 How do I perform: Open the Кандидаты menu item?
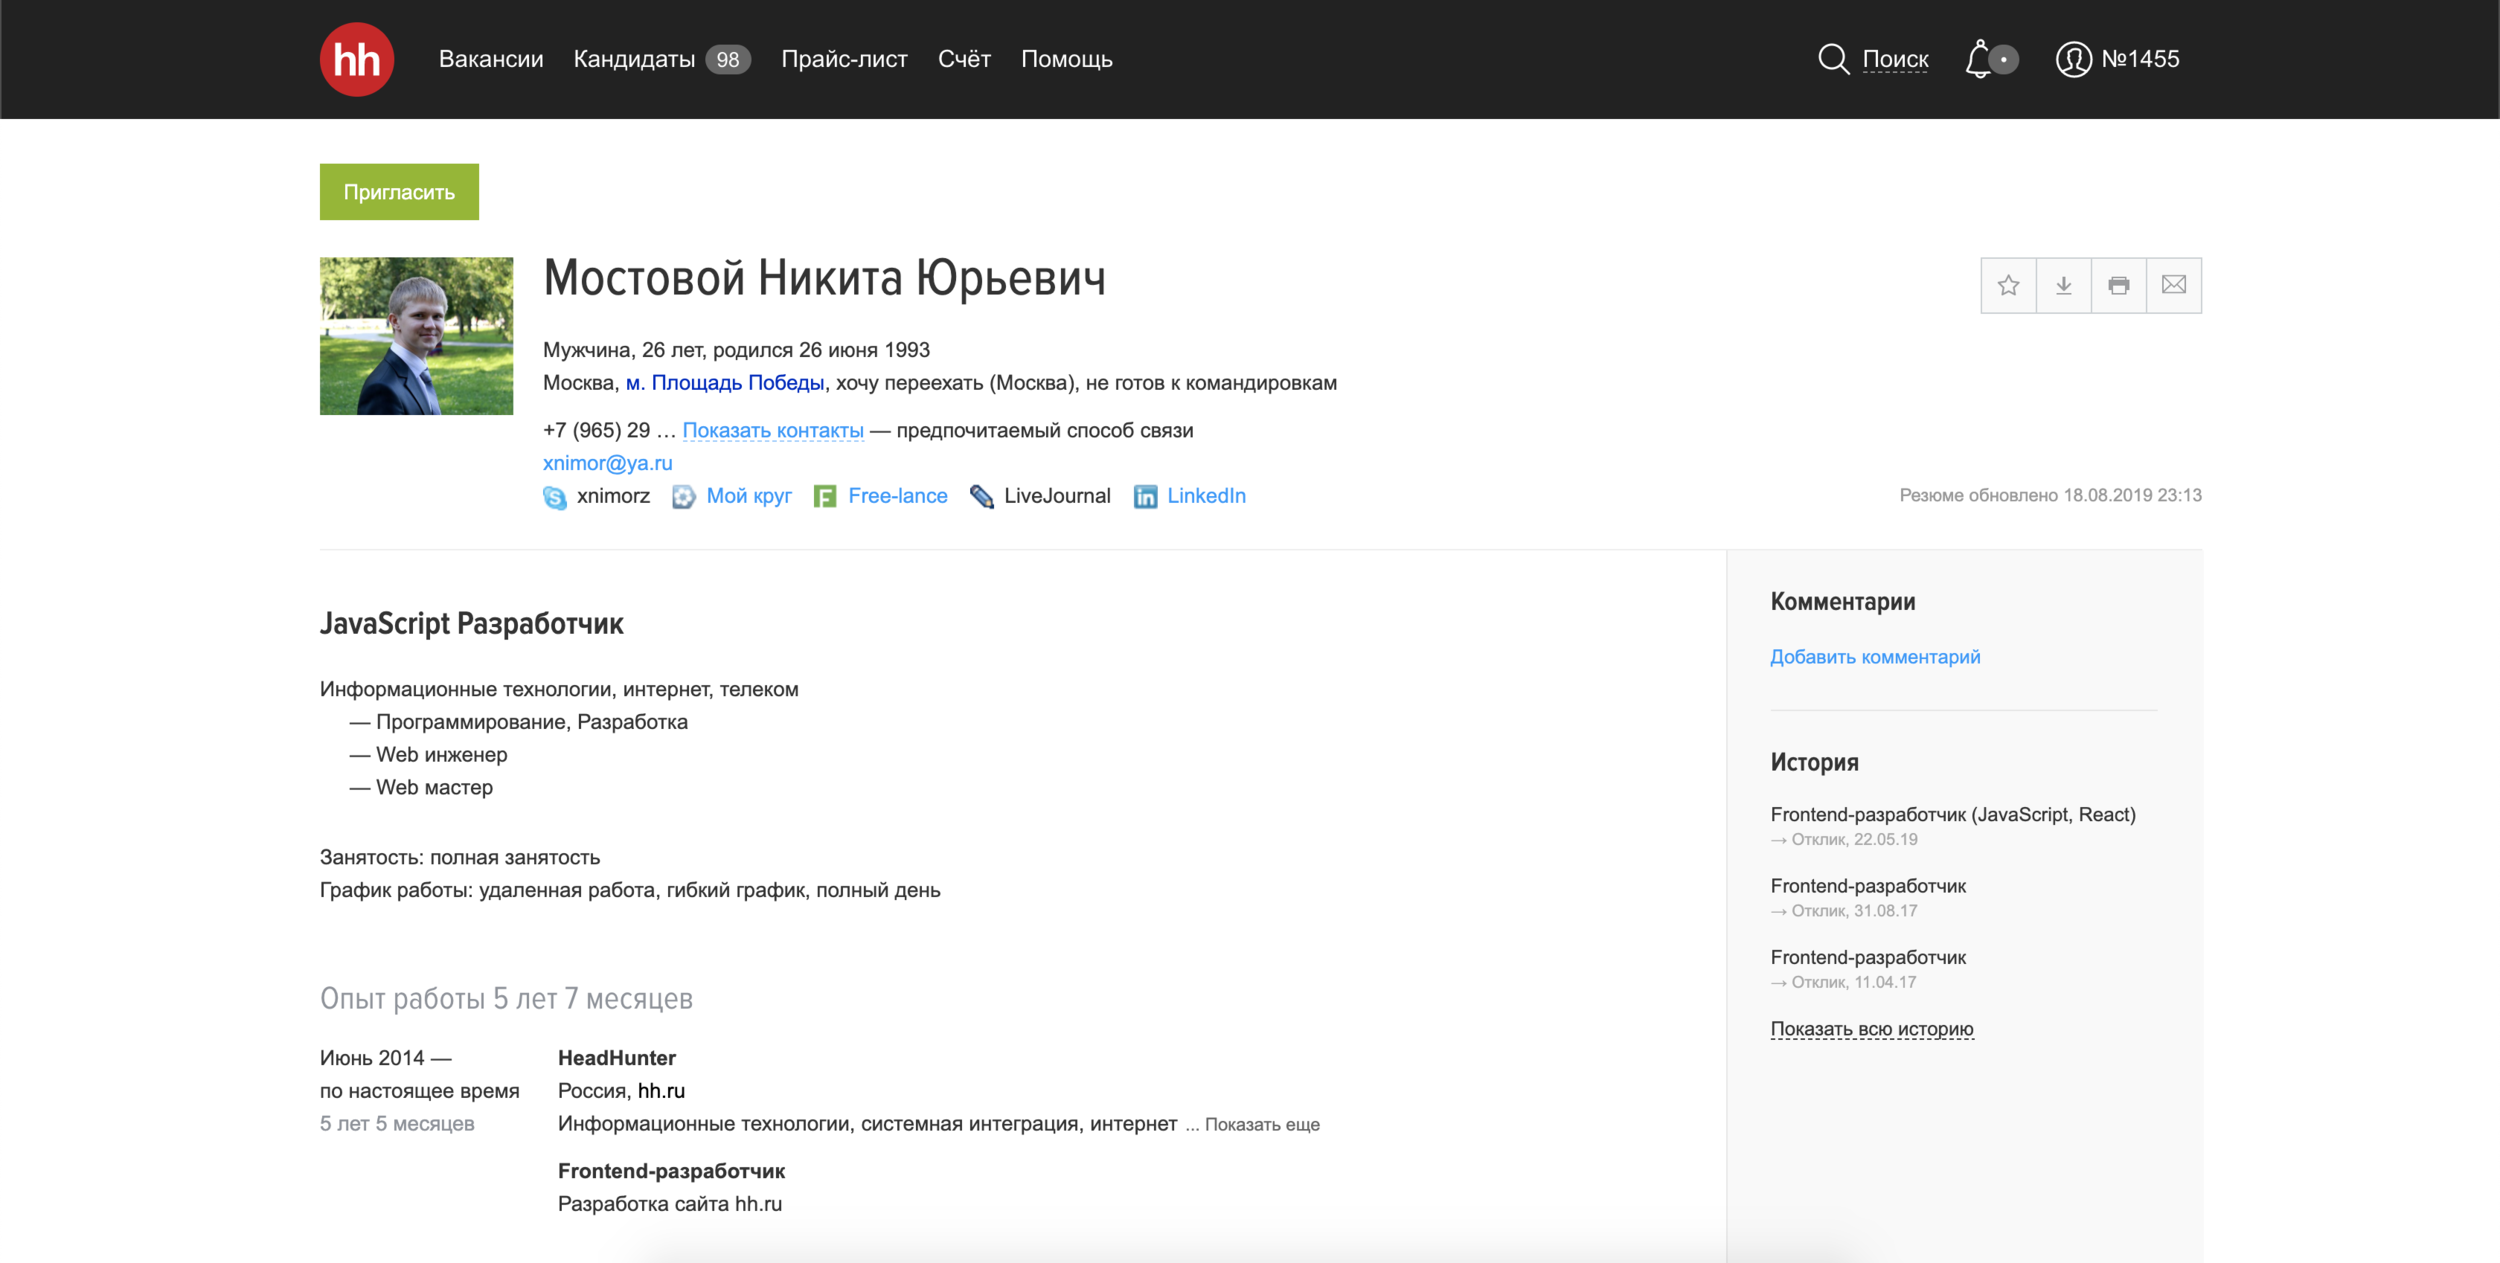pos(634,59)
